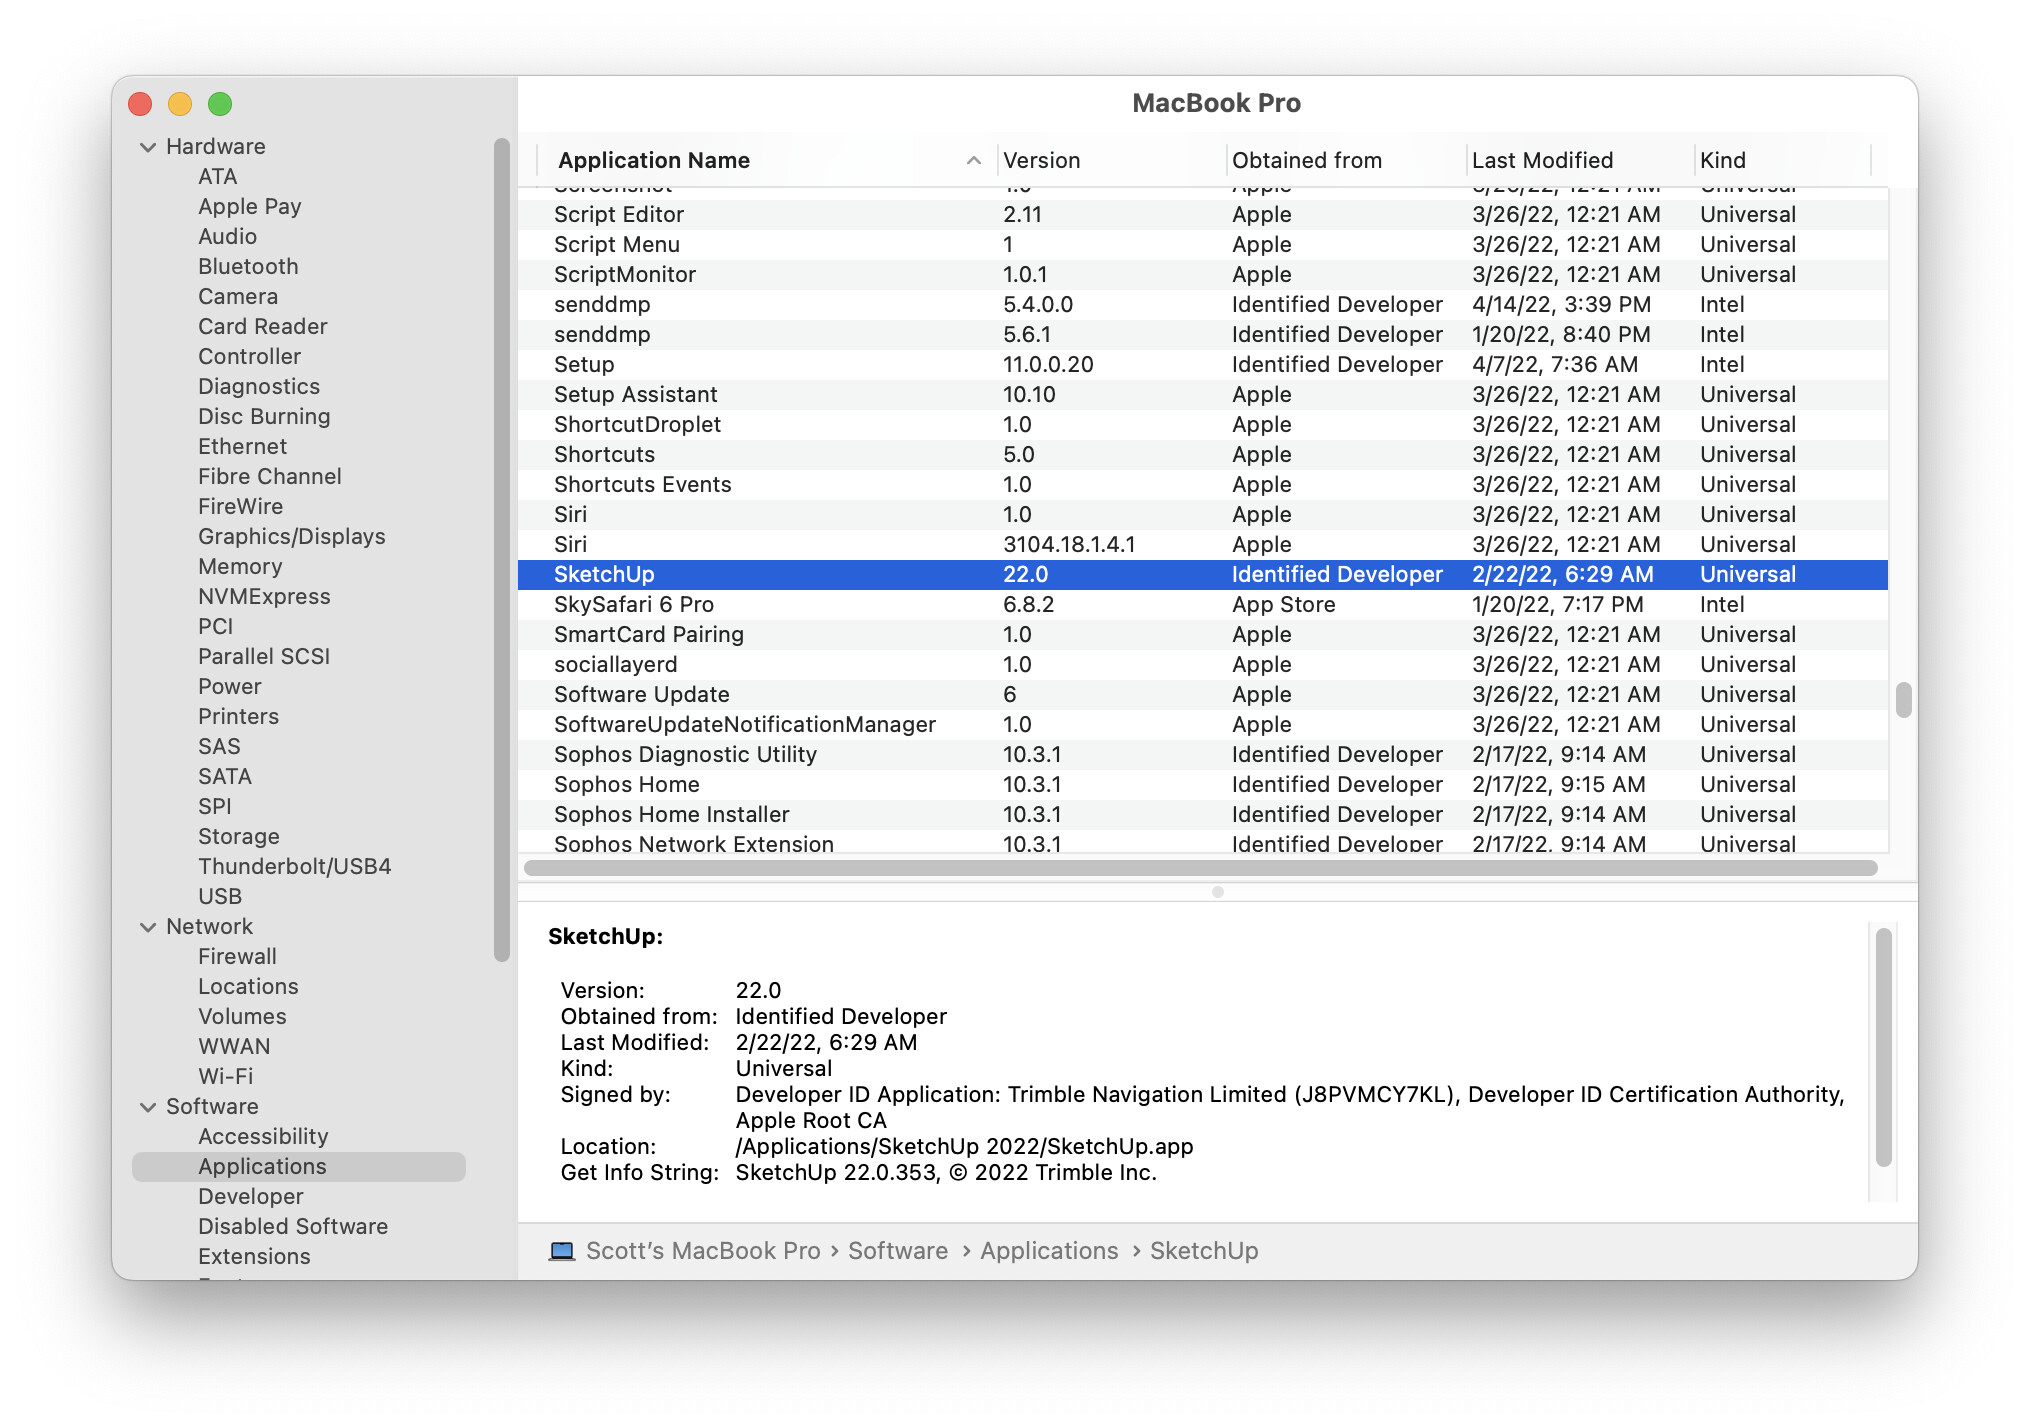Select SoftwareUpdateNotificationManager row

tap(1203, 725)
